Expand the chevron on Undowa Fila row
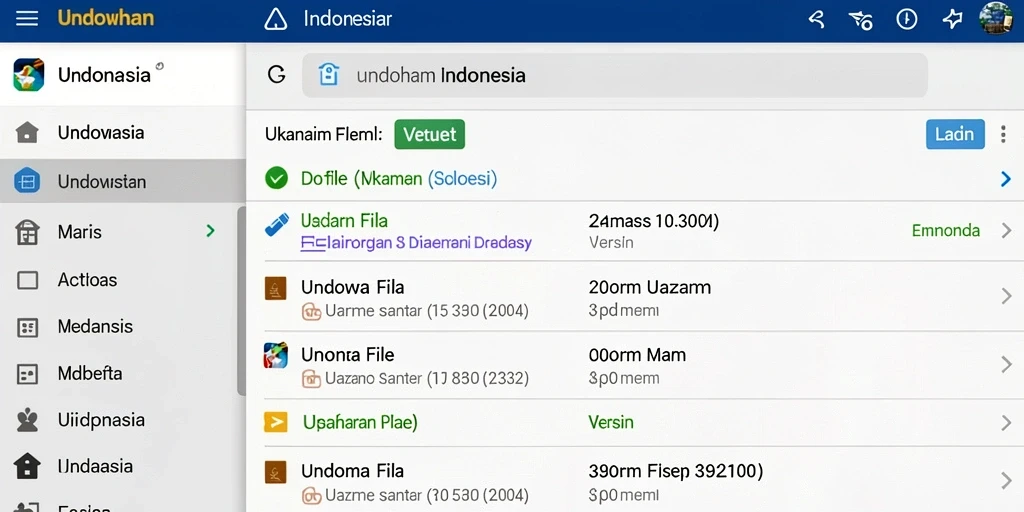Image resolution: width=1024 pixels, height=512 pixels. point(1006,297)
